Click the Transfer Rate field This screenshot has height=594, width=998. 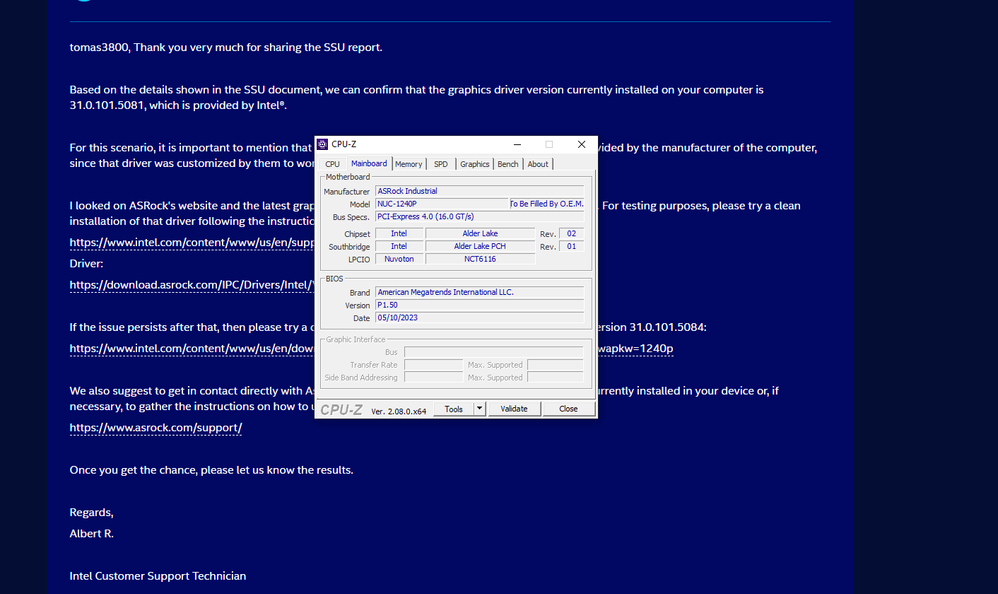[433, 365]
